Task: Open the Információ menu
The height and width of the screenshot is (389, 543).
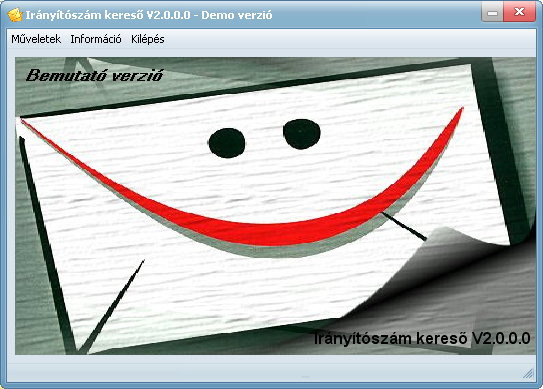Action: click(96, 39)
